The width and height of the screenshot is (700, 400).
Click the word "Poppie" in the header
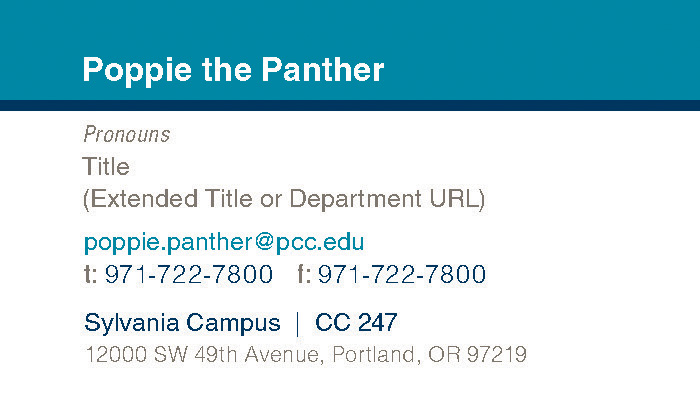pyautogui.click(x=133, y=70)
